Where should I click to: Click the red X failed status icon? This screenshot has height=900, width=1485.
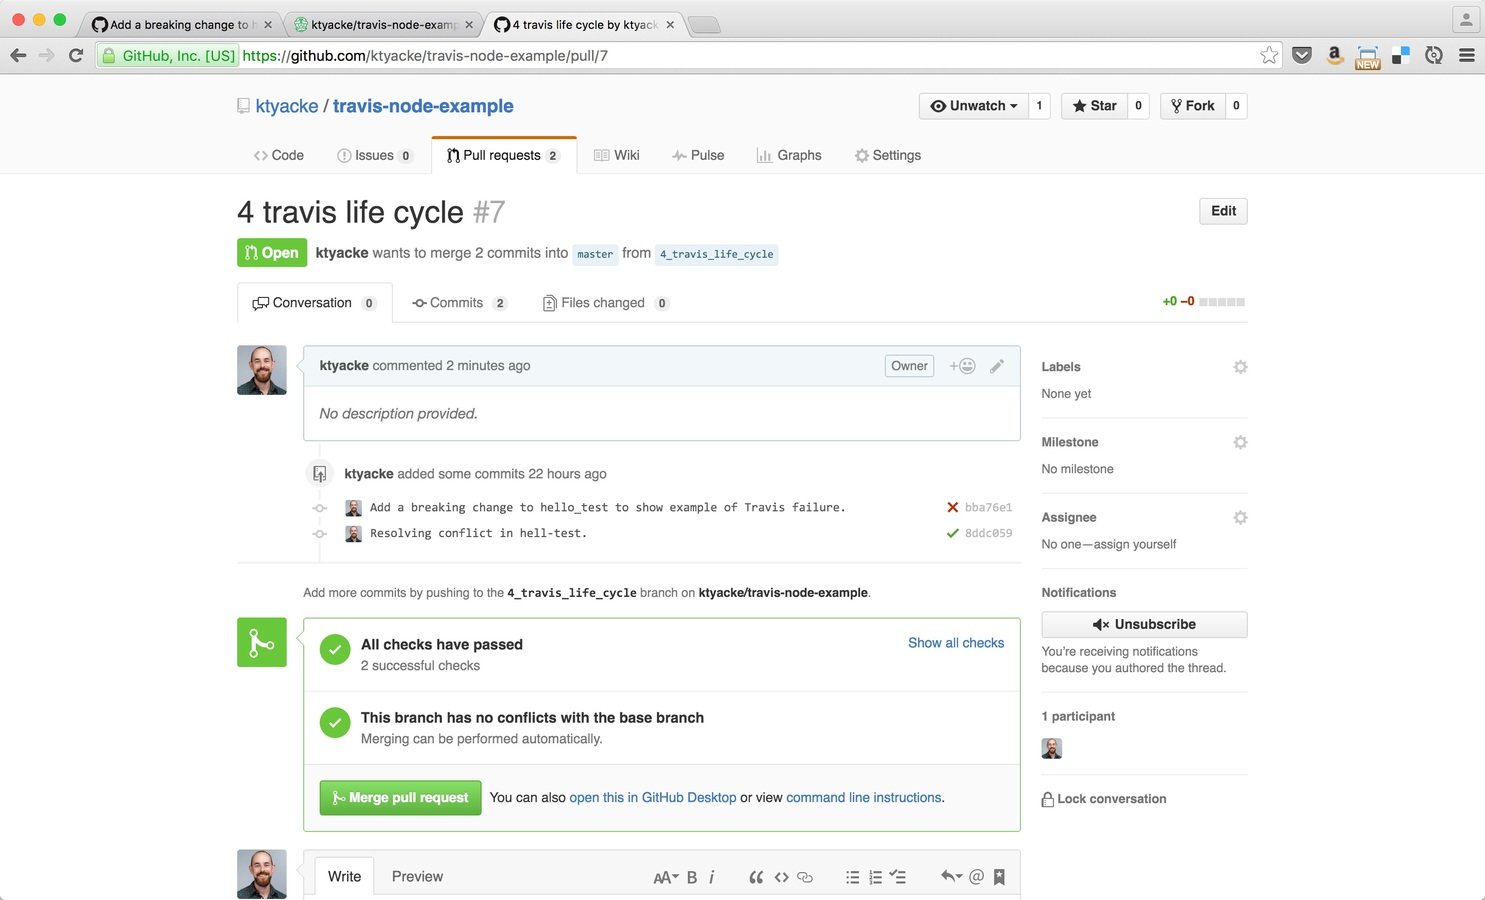click(x=952, y=507)
